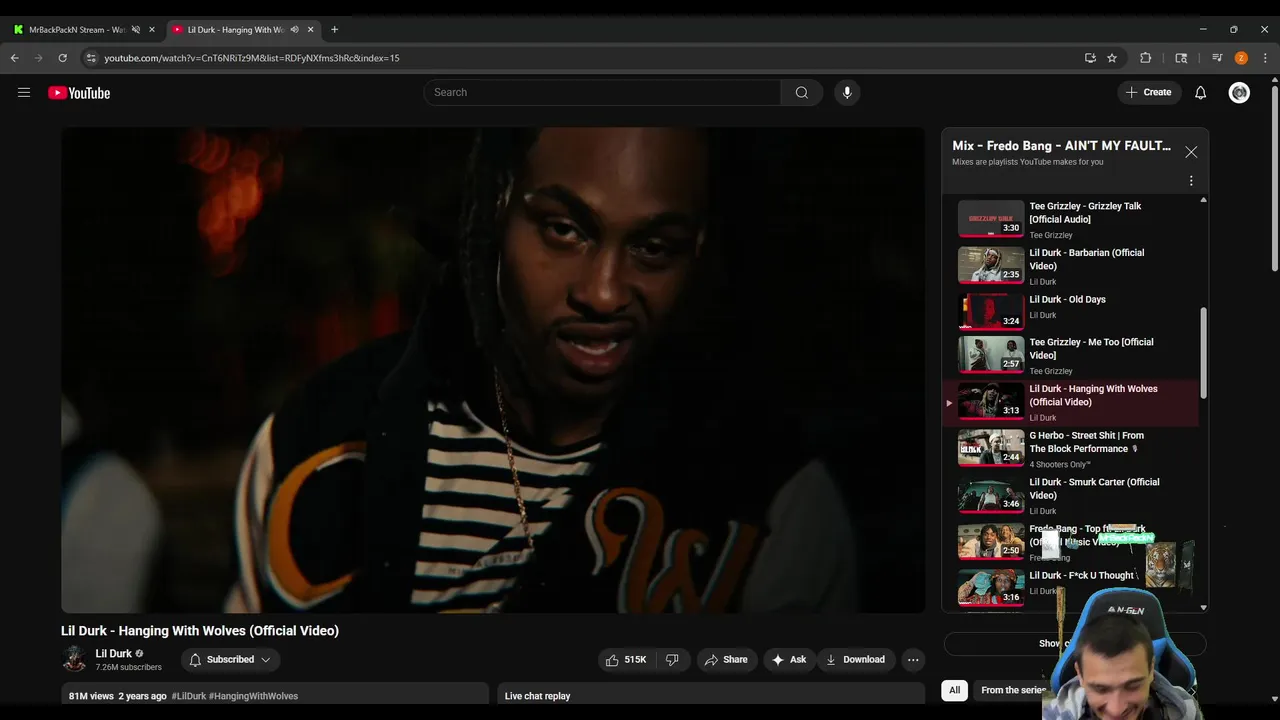Go back in the browser

(x=14, y=58)
